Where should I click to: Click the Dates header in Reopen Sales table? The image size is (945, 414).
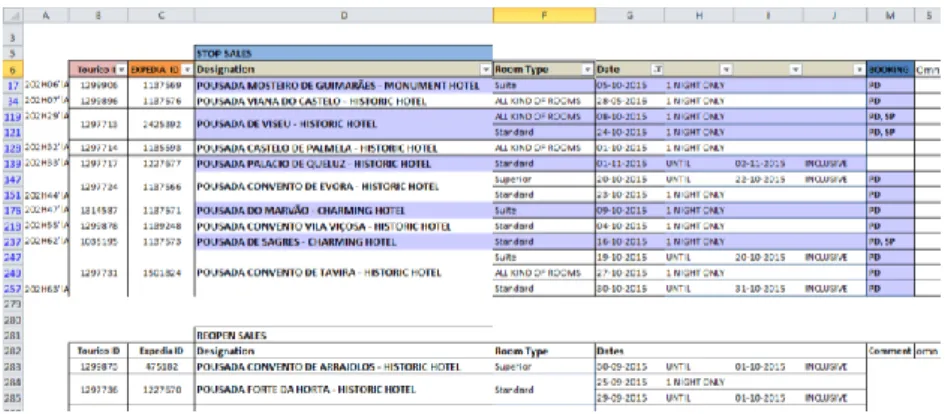pyautogui.click(x=730, y=351)
